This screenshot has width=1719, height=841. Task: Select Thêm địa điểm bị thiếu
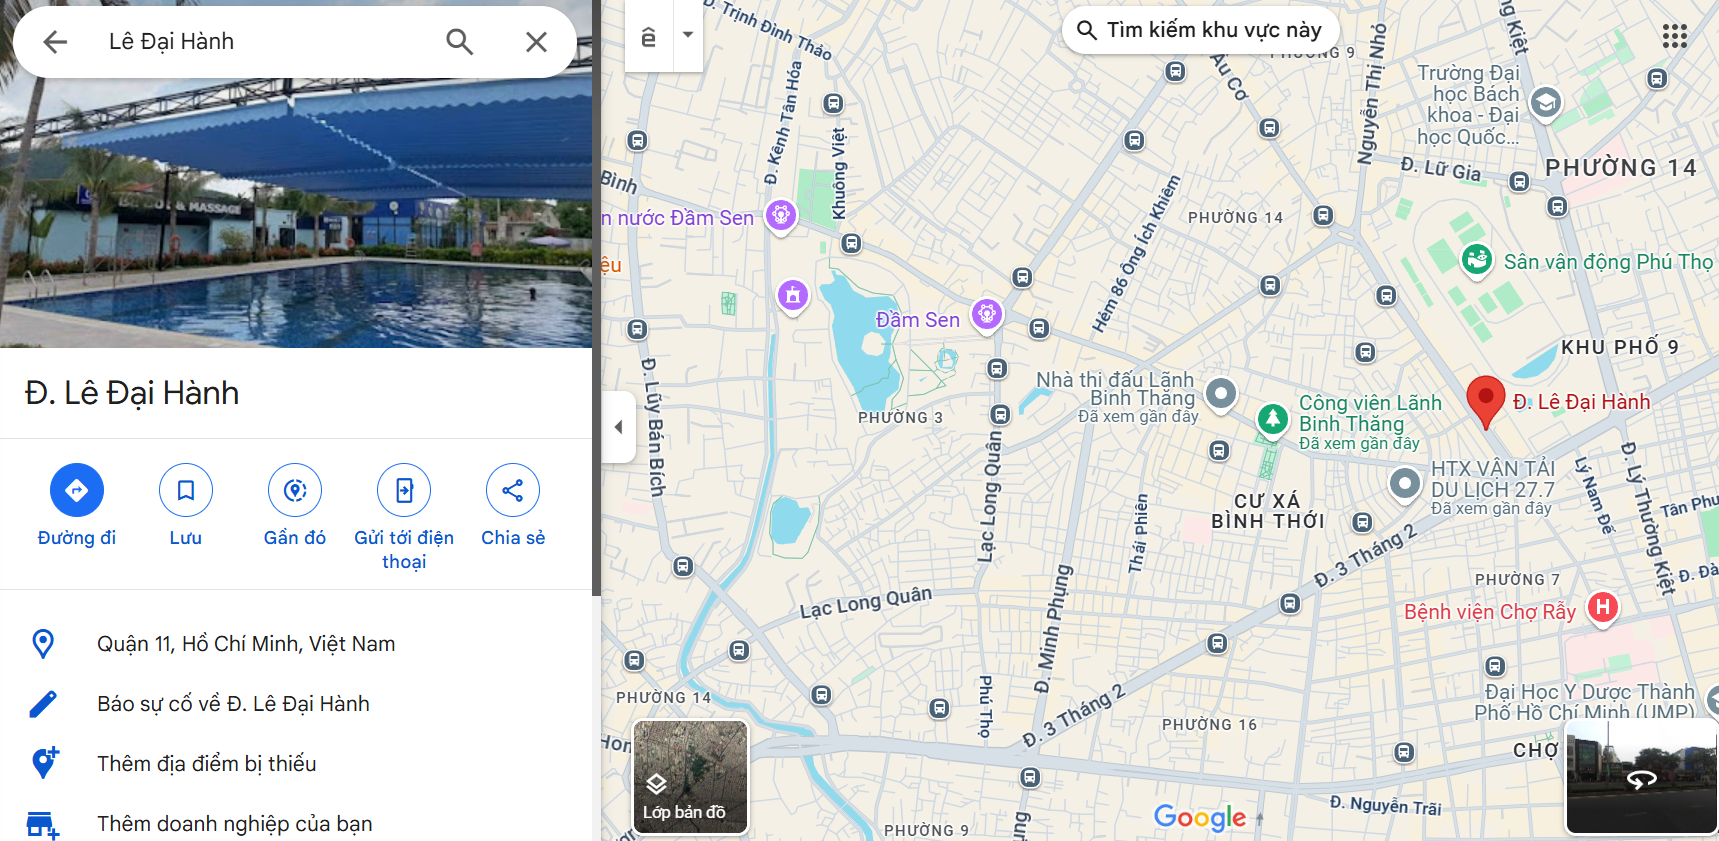click(x=296, y=764)
